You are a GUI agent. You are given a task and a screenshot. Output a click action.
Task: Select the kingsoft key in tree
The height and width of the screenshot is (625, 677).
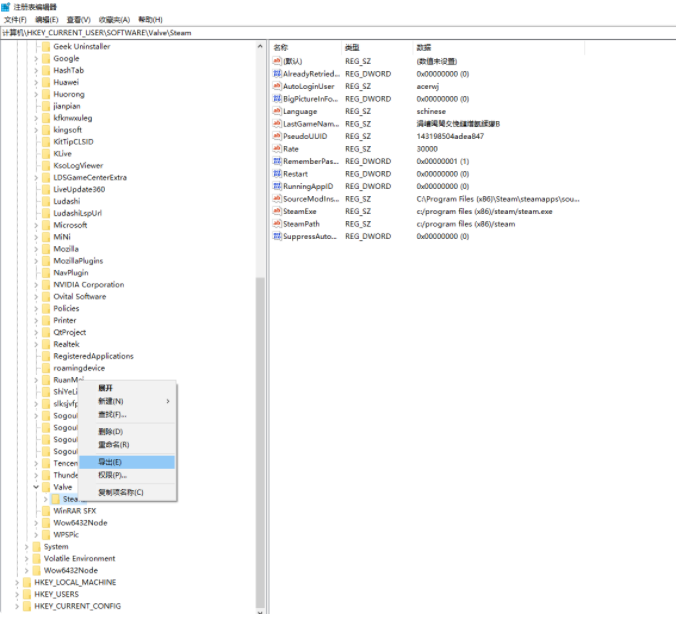coord(67,130)
